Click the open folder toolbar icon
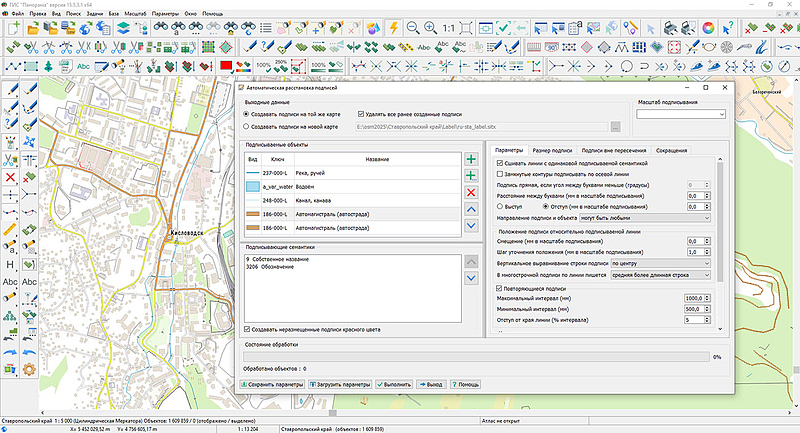Image resolution: width=800 pixels, height=433 pixels. (x=33, y=29)
